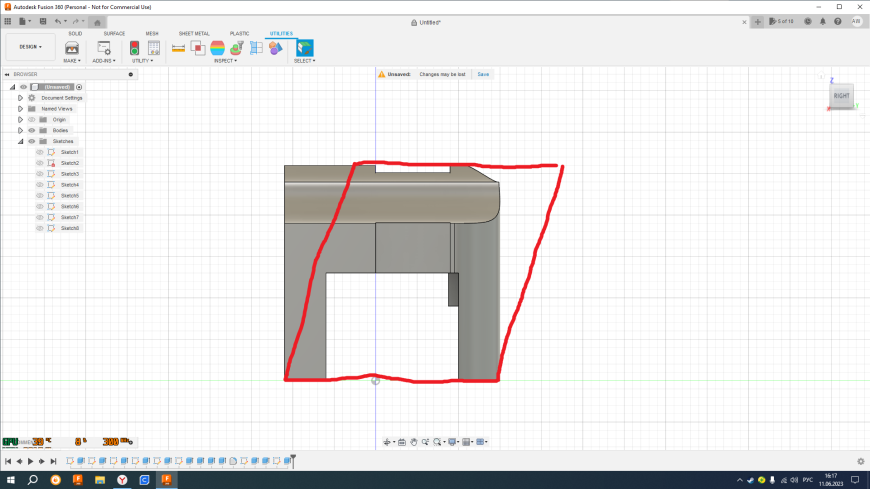Open the notifications bell icon
Image resolution: width=870 pixels, height=489 pixels.
click(823, 22)
